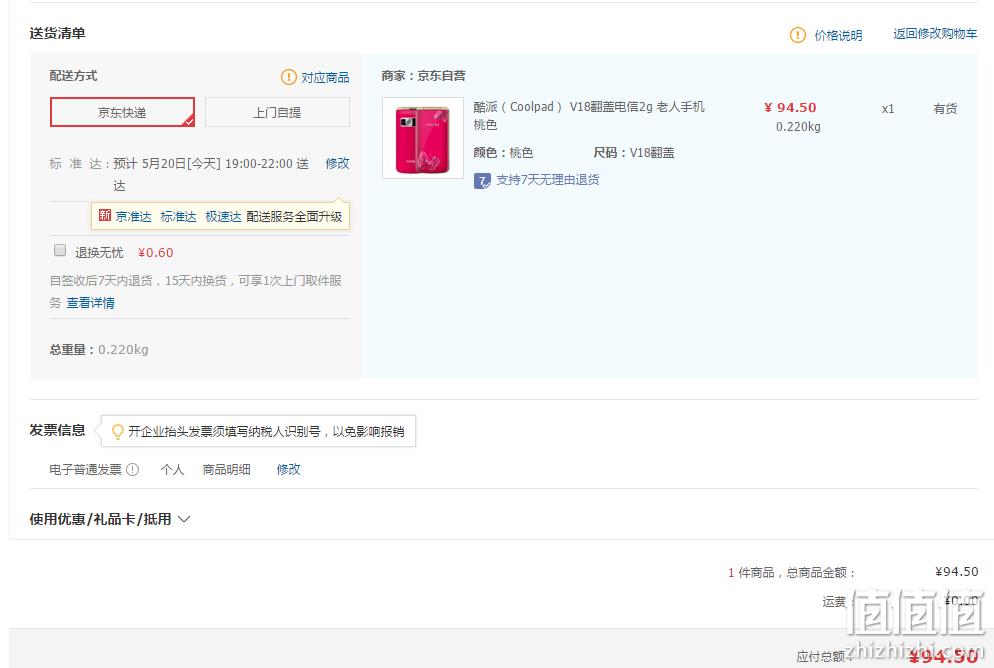The width and height of the screenshot is (994, 668).
Task: Click the 7-day return badge icon
Action: click(x=482, y=181)
